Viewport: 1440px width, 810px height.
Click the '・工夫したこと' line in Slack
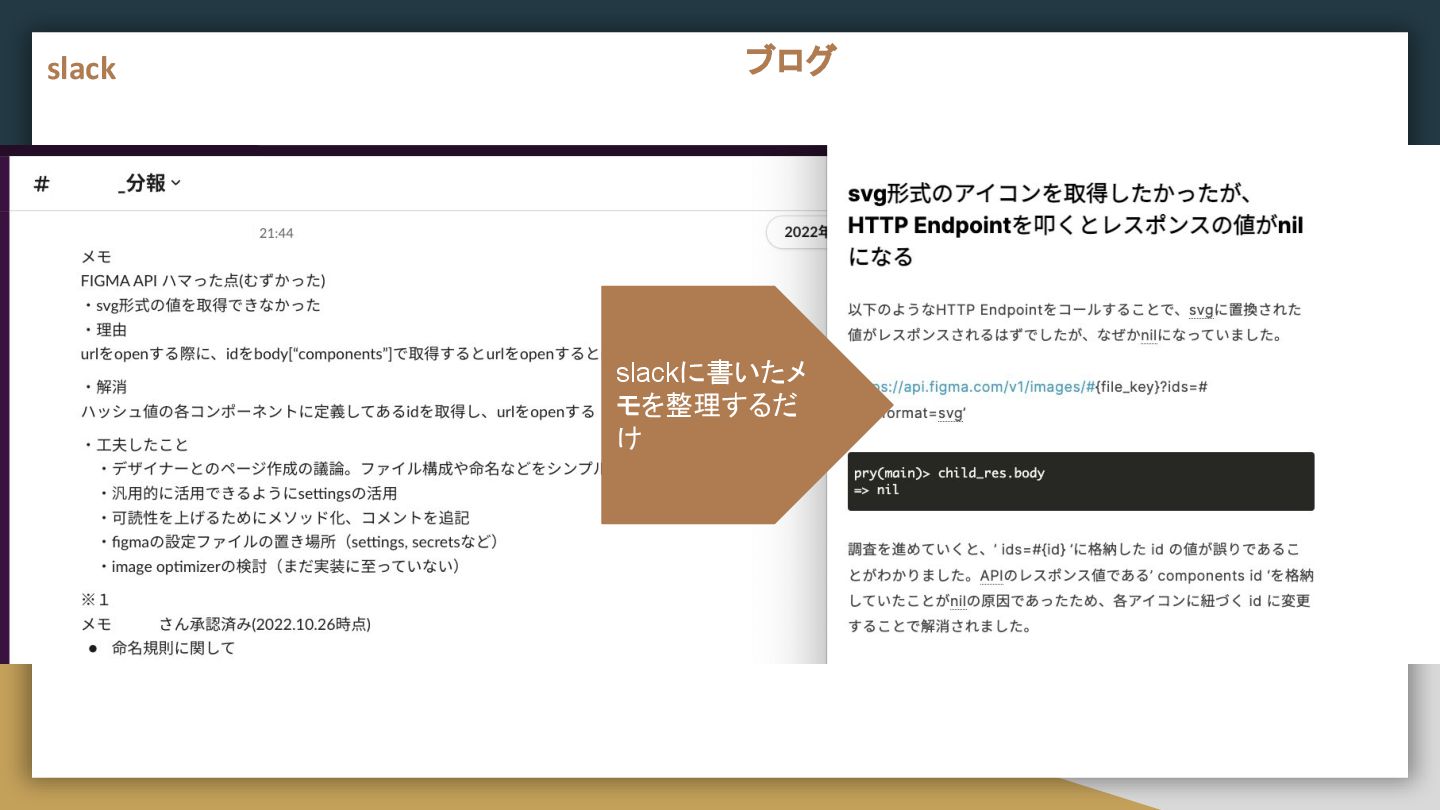[135, 444]
